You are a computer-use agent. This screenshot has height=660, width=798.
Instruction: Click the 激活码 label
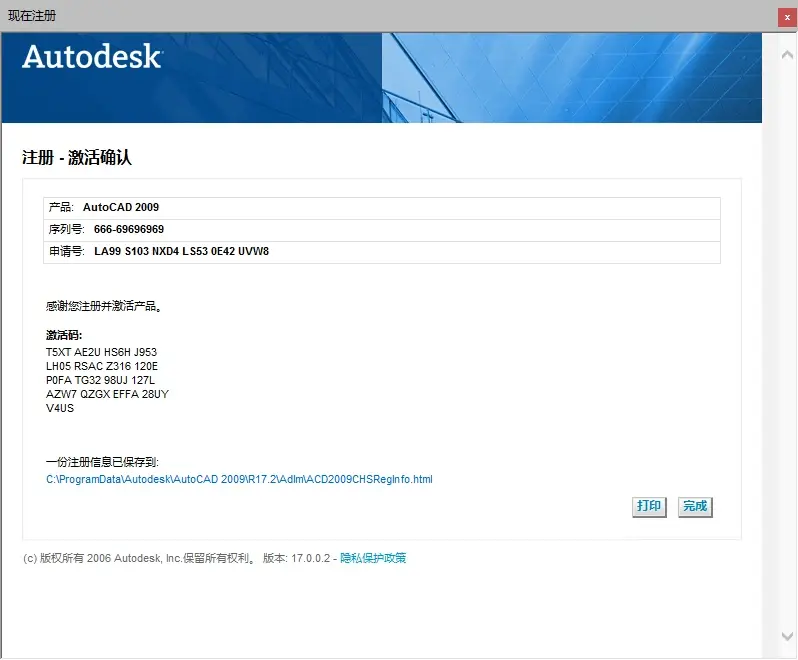pyautogui.click(x=64, y=335)
